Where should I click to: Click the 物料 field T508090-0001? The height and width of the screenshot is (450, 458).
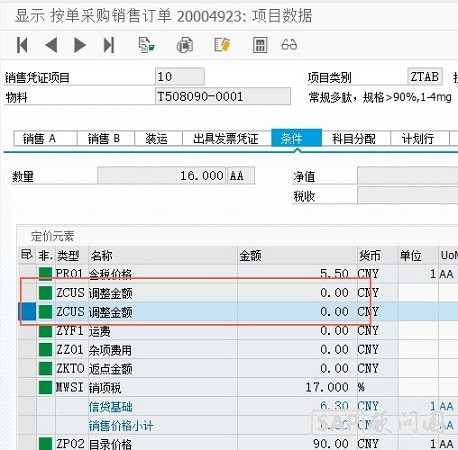223,97
